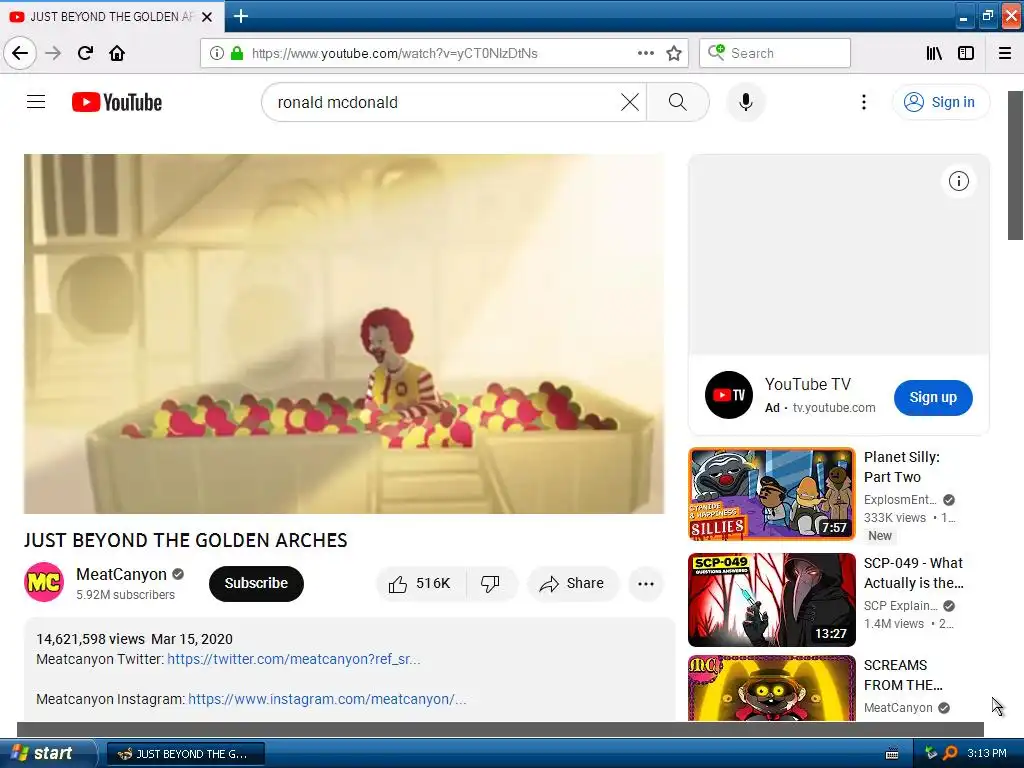Click the 14,621,598 views text
Image resolution: width=1024 pixels, height=768 pixels.
(90, 639)
